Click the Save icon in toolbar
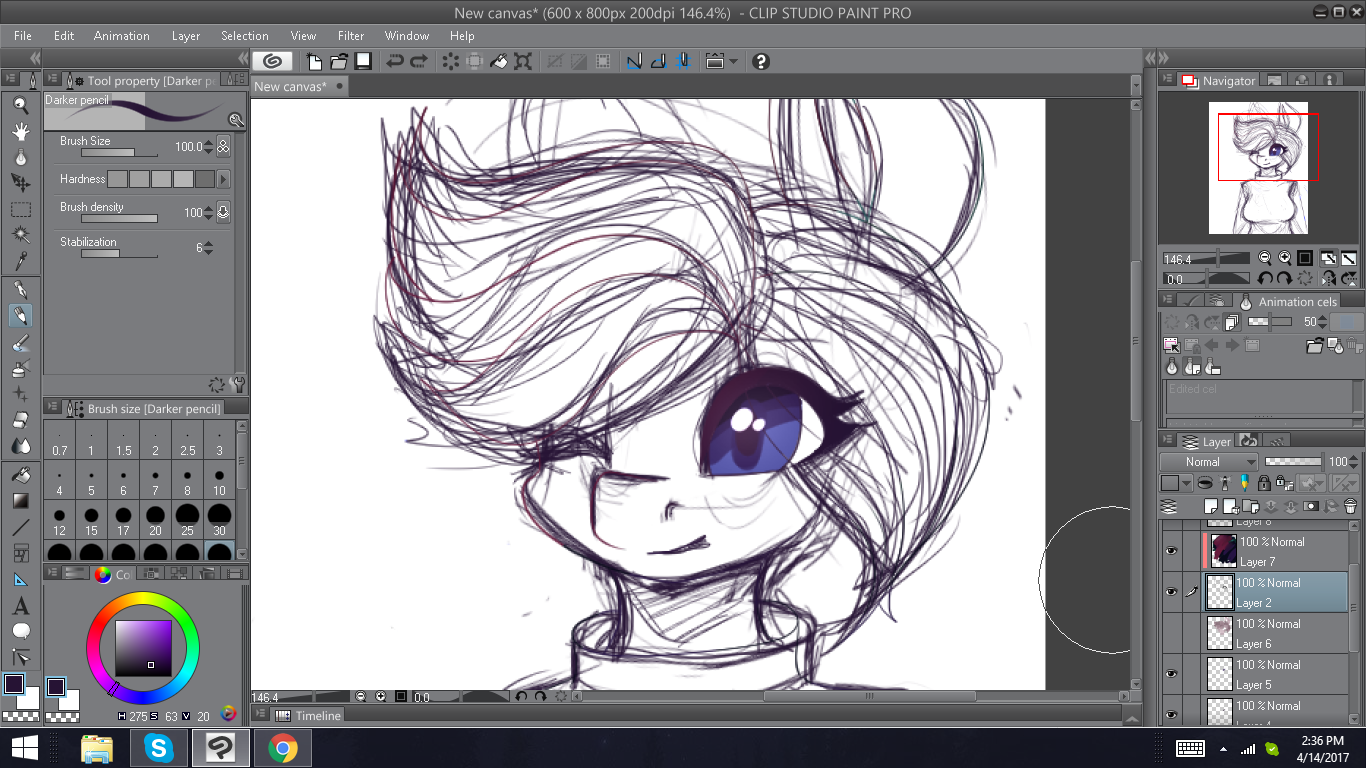Screen dimensions: 1366x768 pyautogui.click(x=364, y=61)
